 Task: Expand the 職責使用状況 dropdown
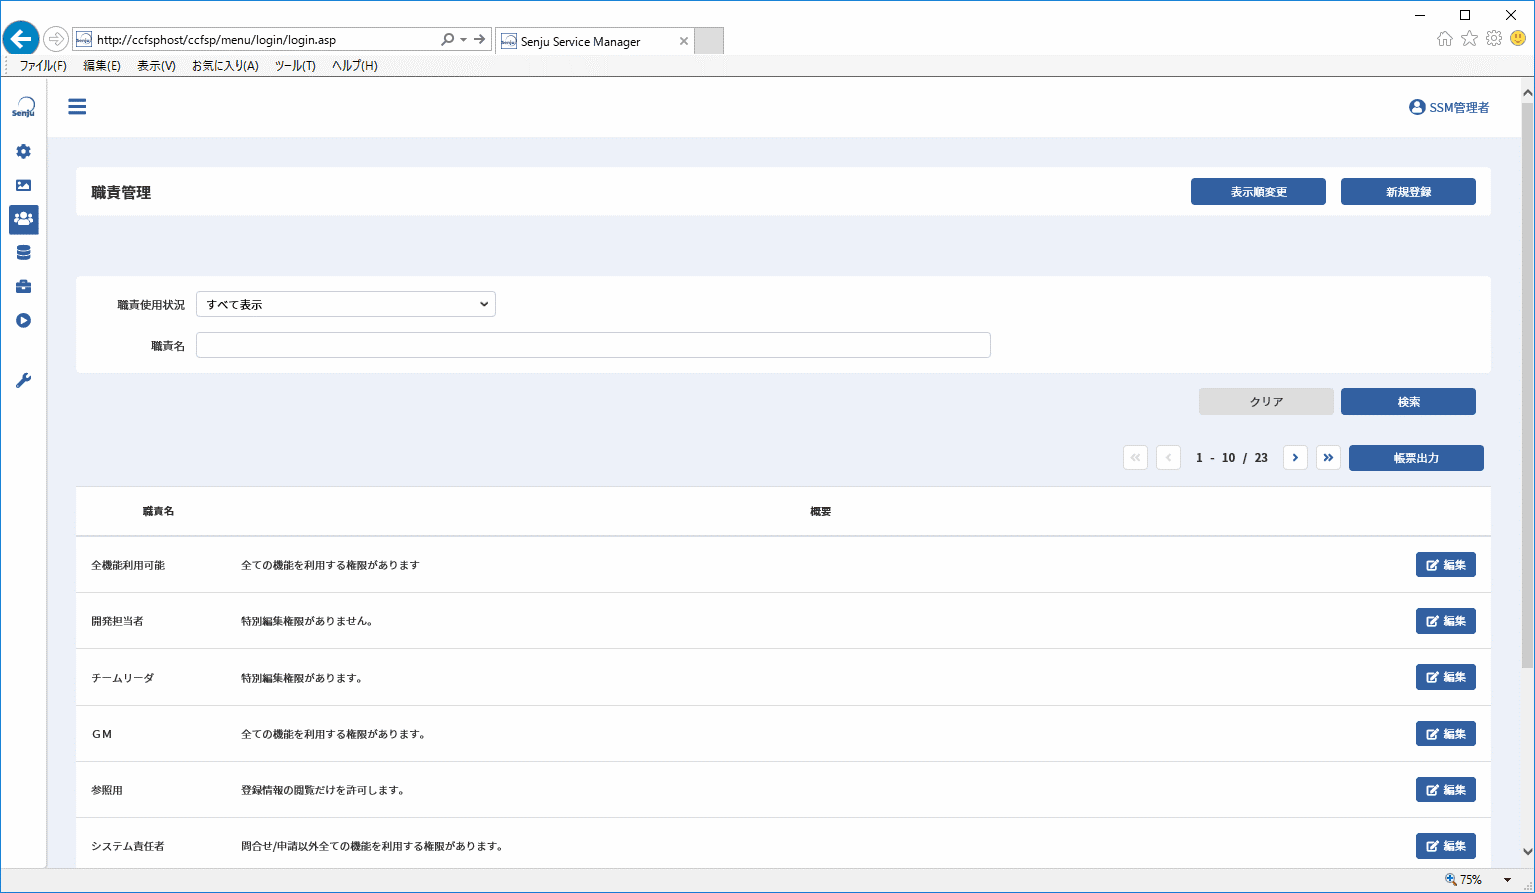(346, 304)
